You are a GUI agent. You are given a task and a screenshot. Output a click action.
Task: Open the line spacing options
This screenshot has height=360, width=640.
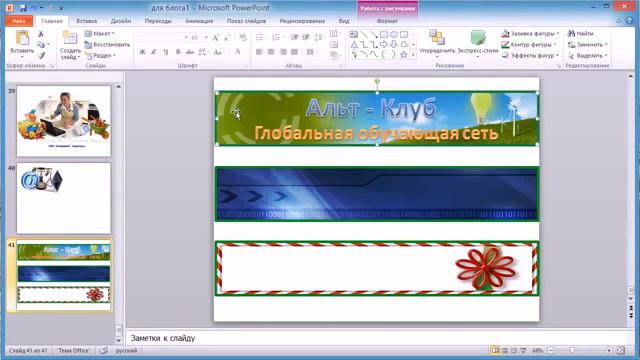pos(319,38)
